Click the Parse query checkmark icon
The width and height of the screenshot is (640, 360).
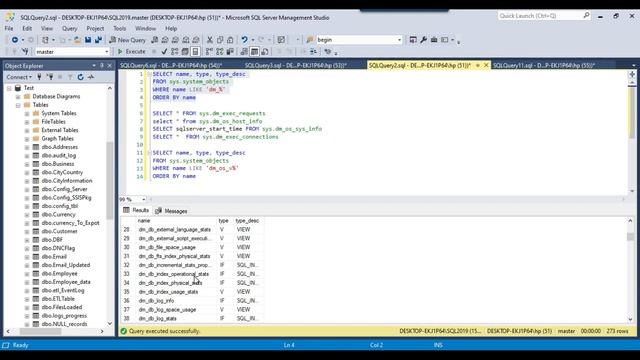pyautogui.click(x=164, y=51)
